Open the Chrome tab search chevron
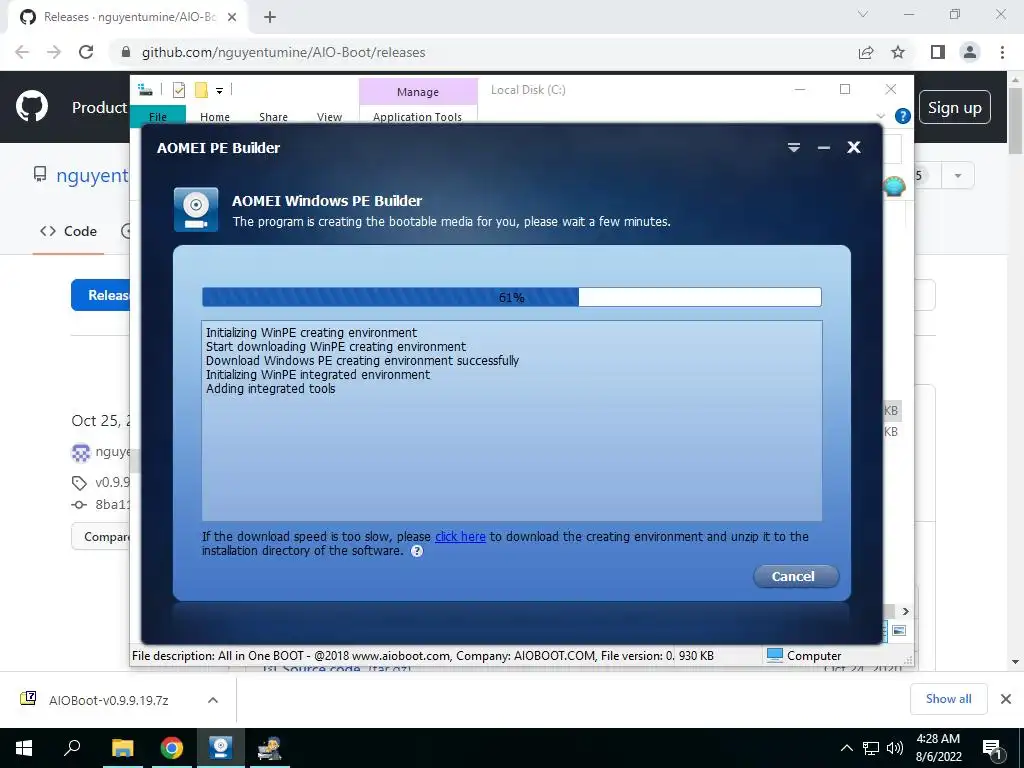This screenshot has height=768, width=1024. pos(863,14)
